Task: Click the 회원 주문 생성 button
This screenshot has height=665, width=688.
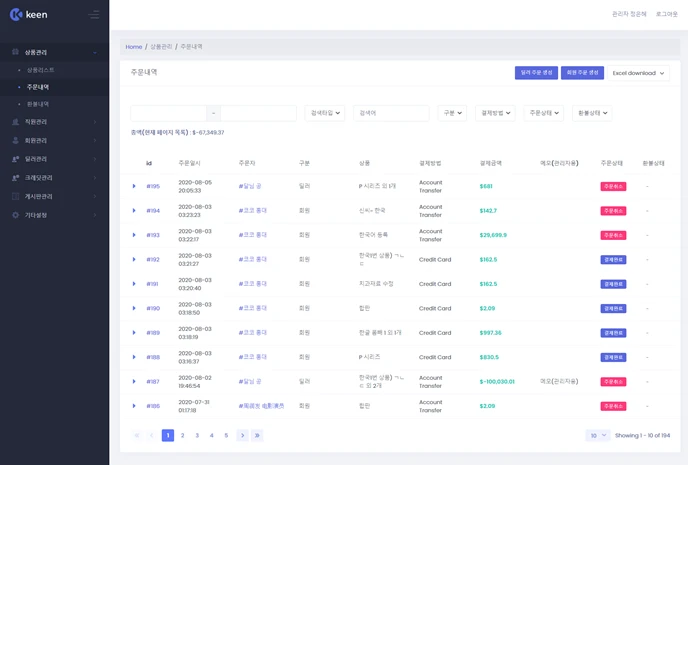Action: (582, 72)
